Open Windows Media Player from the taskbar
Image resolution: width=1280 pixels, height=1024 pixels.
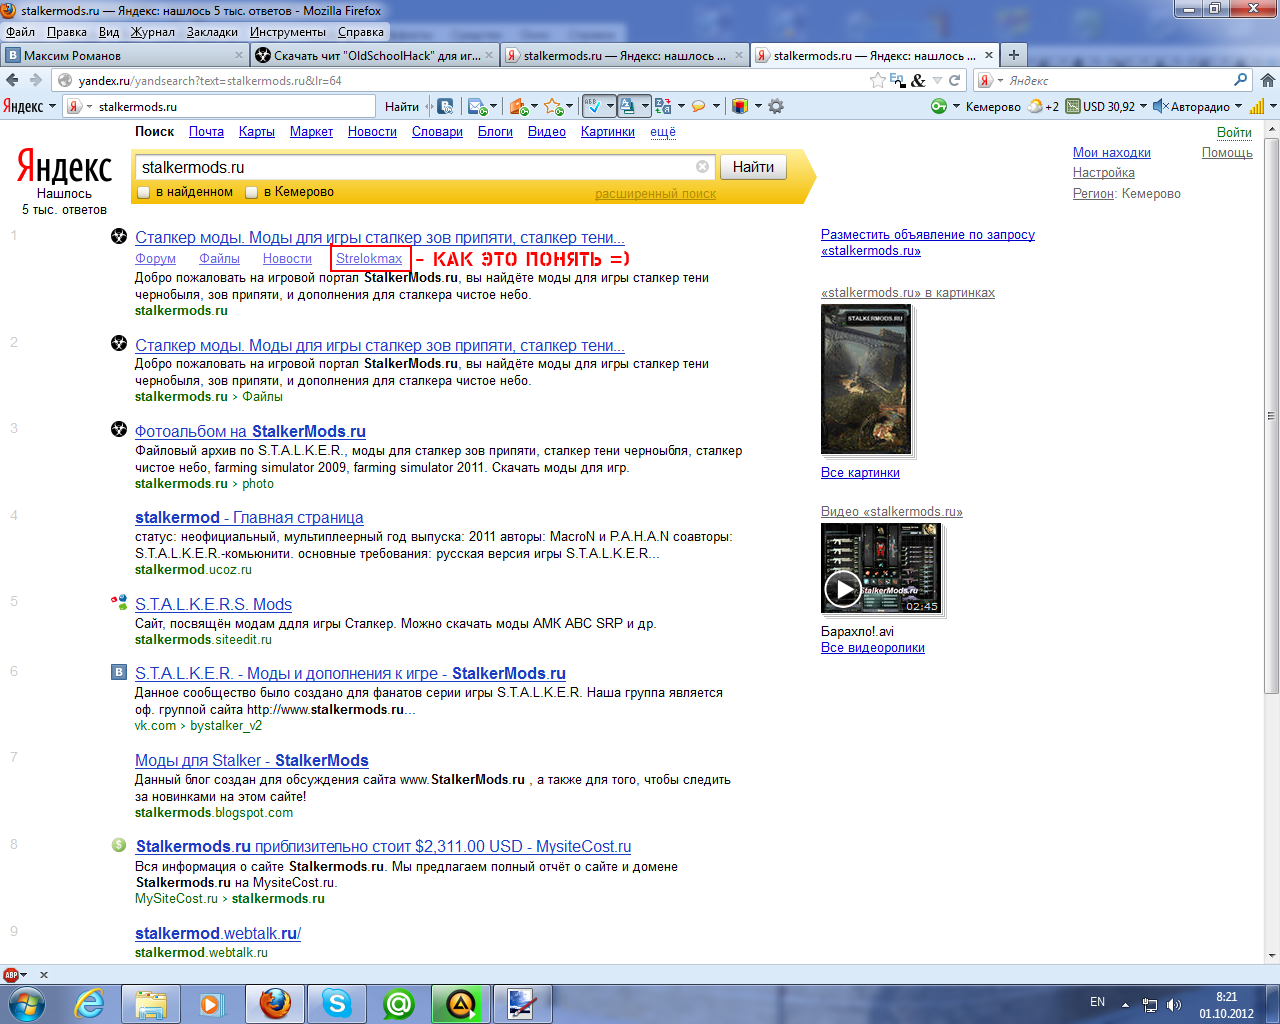[212, 1003]
